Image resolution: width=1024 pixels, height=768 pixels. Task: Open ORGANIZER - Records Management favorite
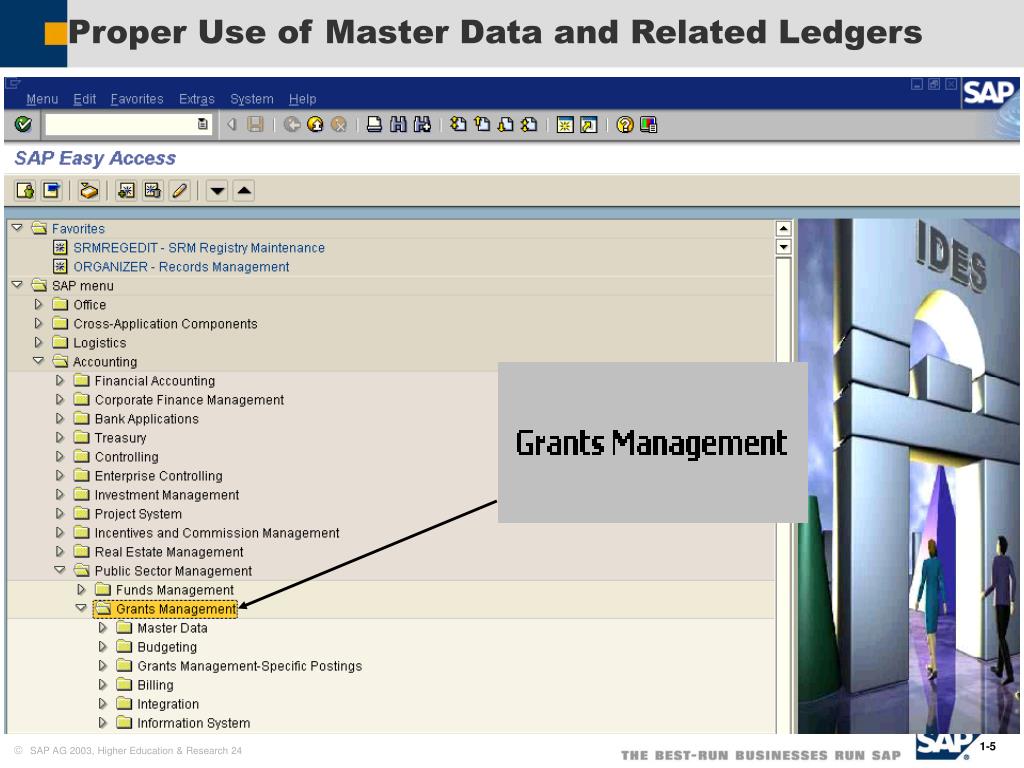click(181, 266)
